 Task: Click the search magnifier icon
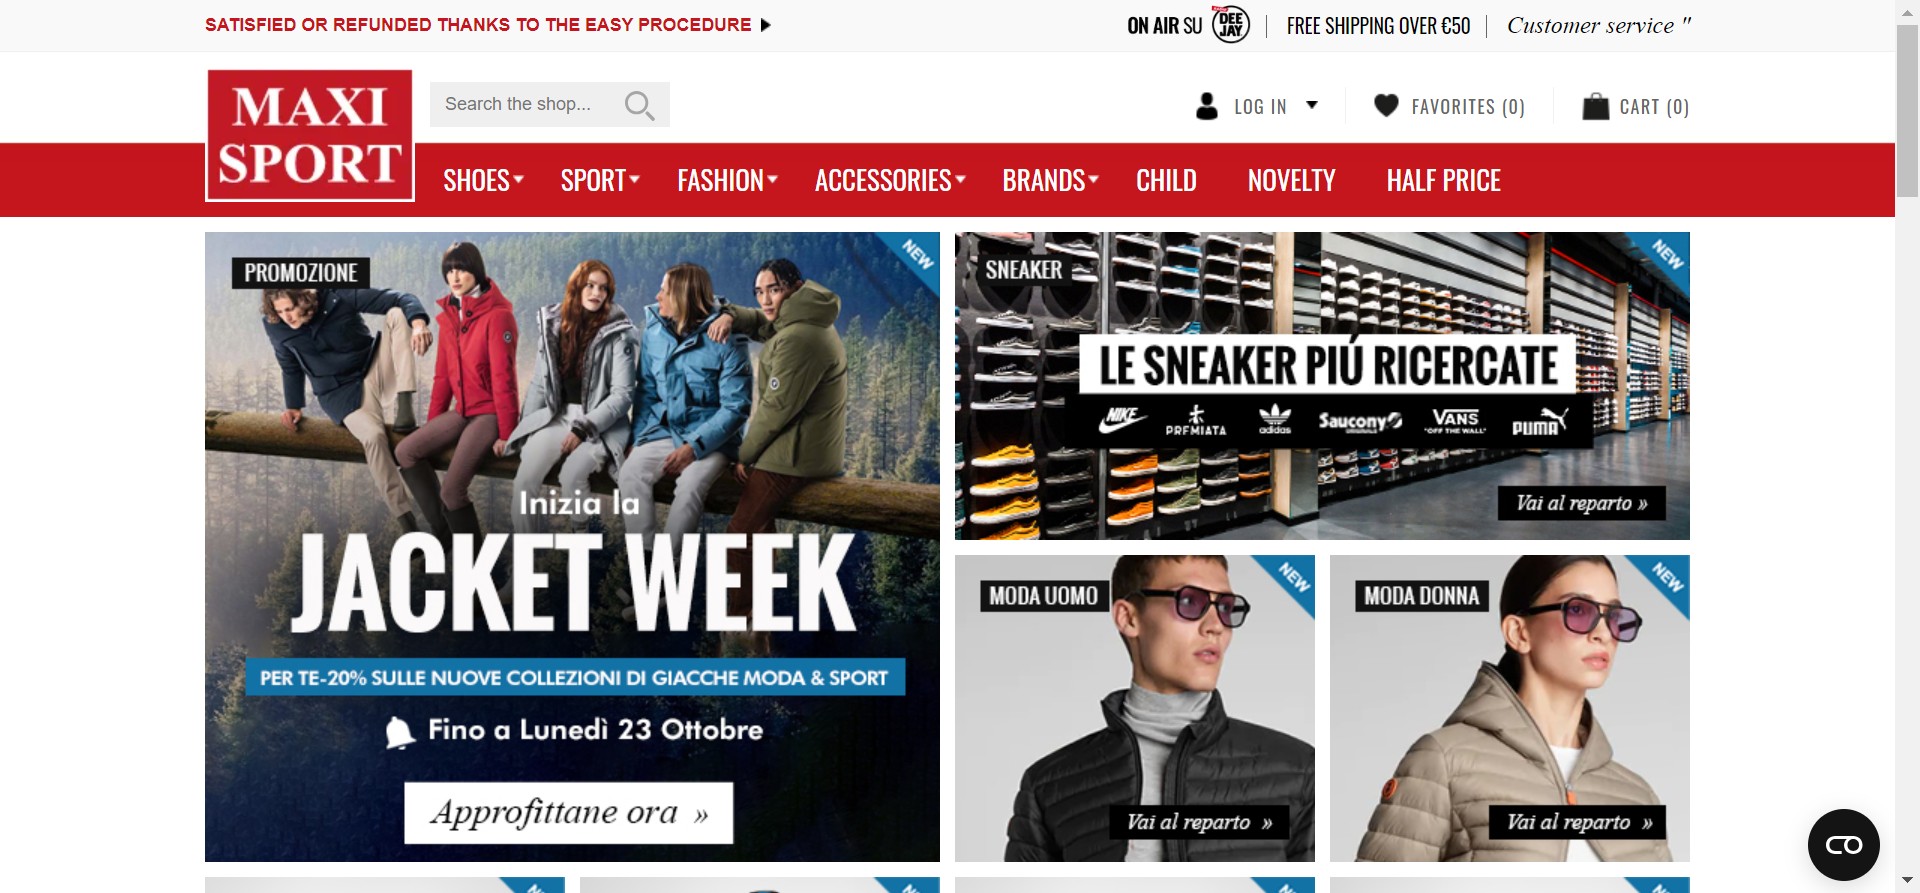[639, 105]
